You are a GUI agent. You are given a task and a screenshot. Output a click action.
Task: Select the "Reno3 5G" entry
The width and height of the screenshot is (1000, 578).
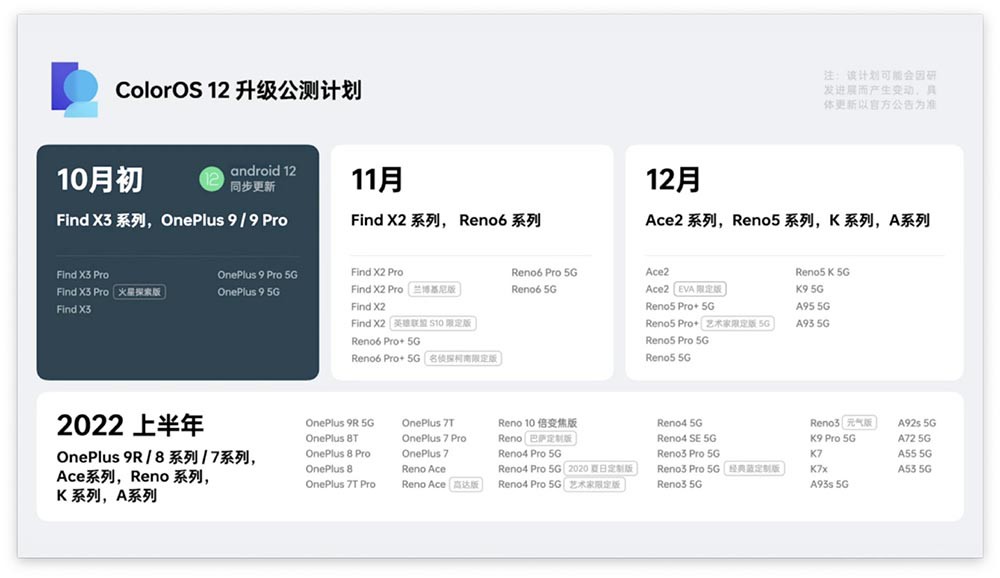point(679,484)
